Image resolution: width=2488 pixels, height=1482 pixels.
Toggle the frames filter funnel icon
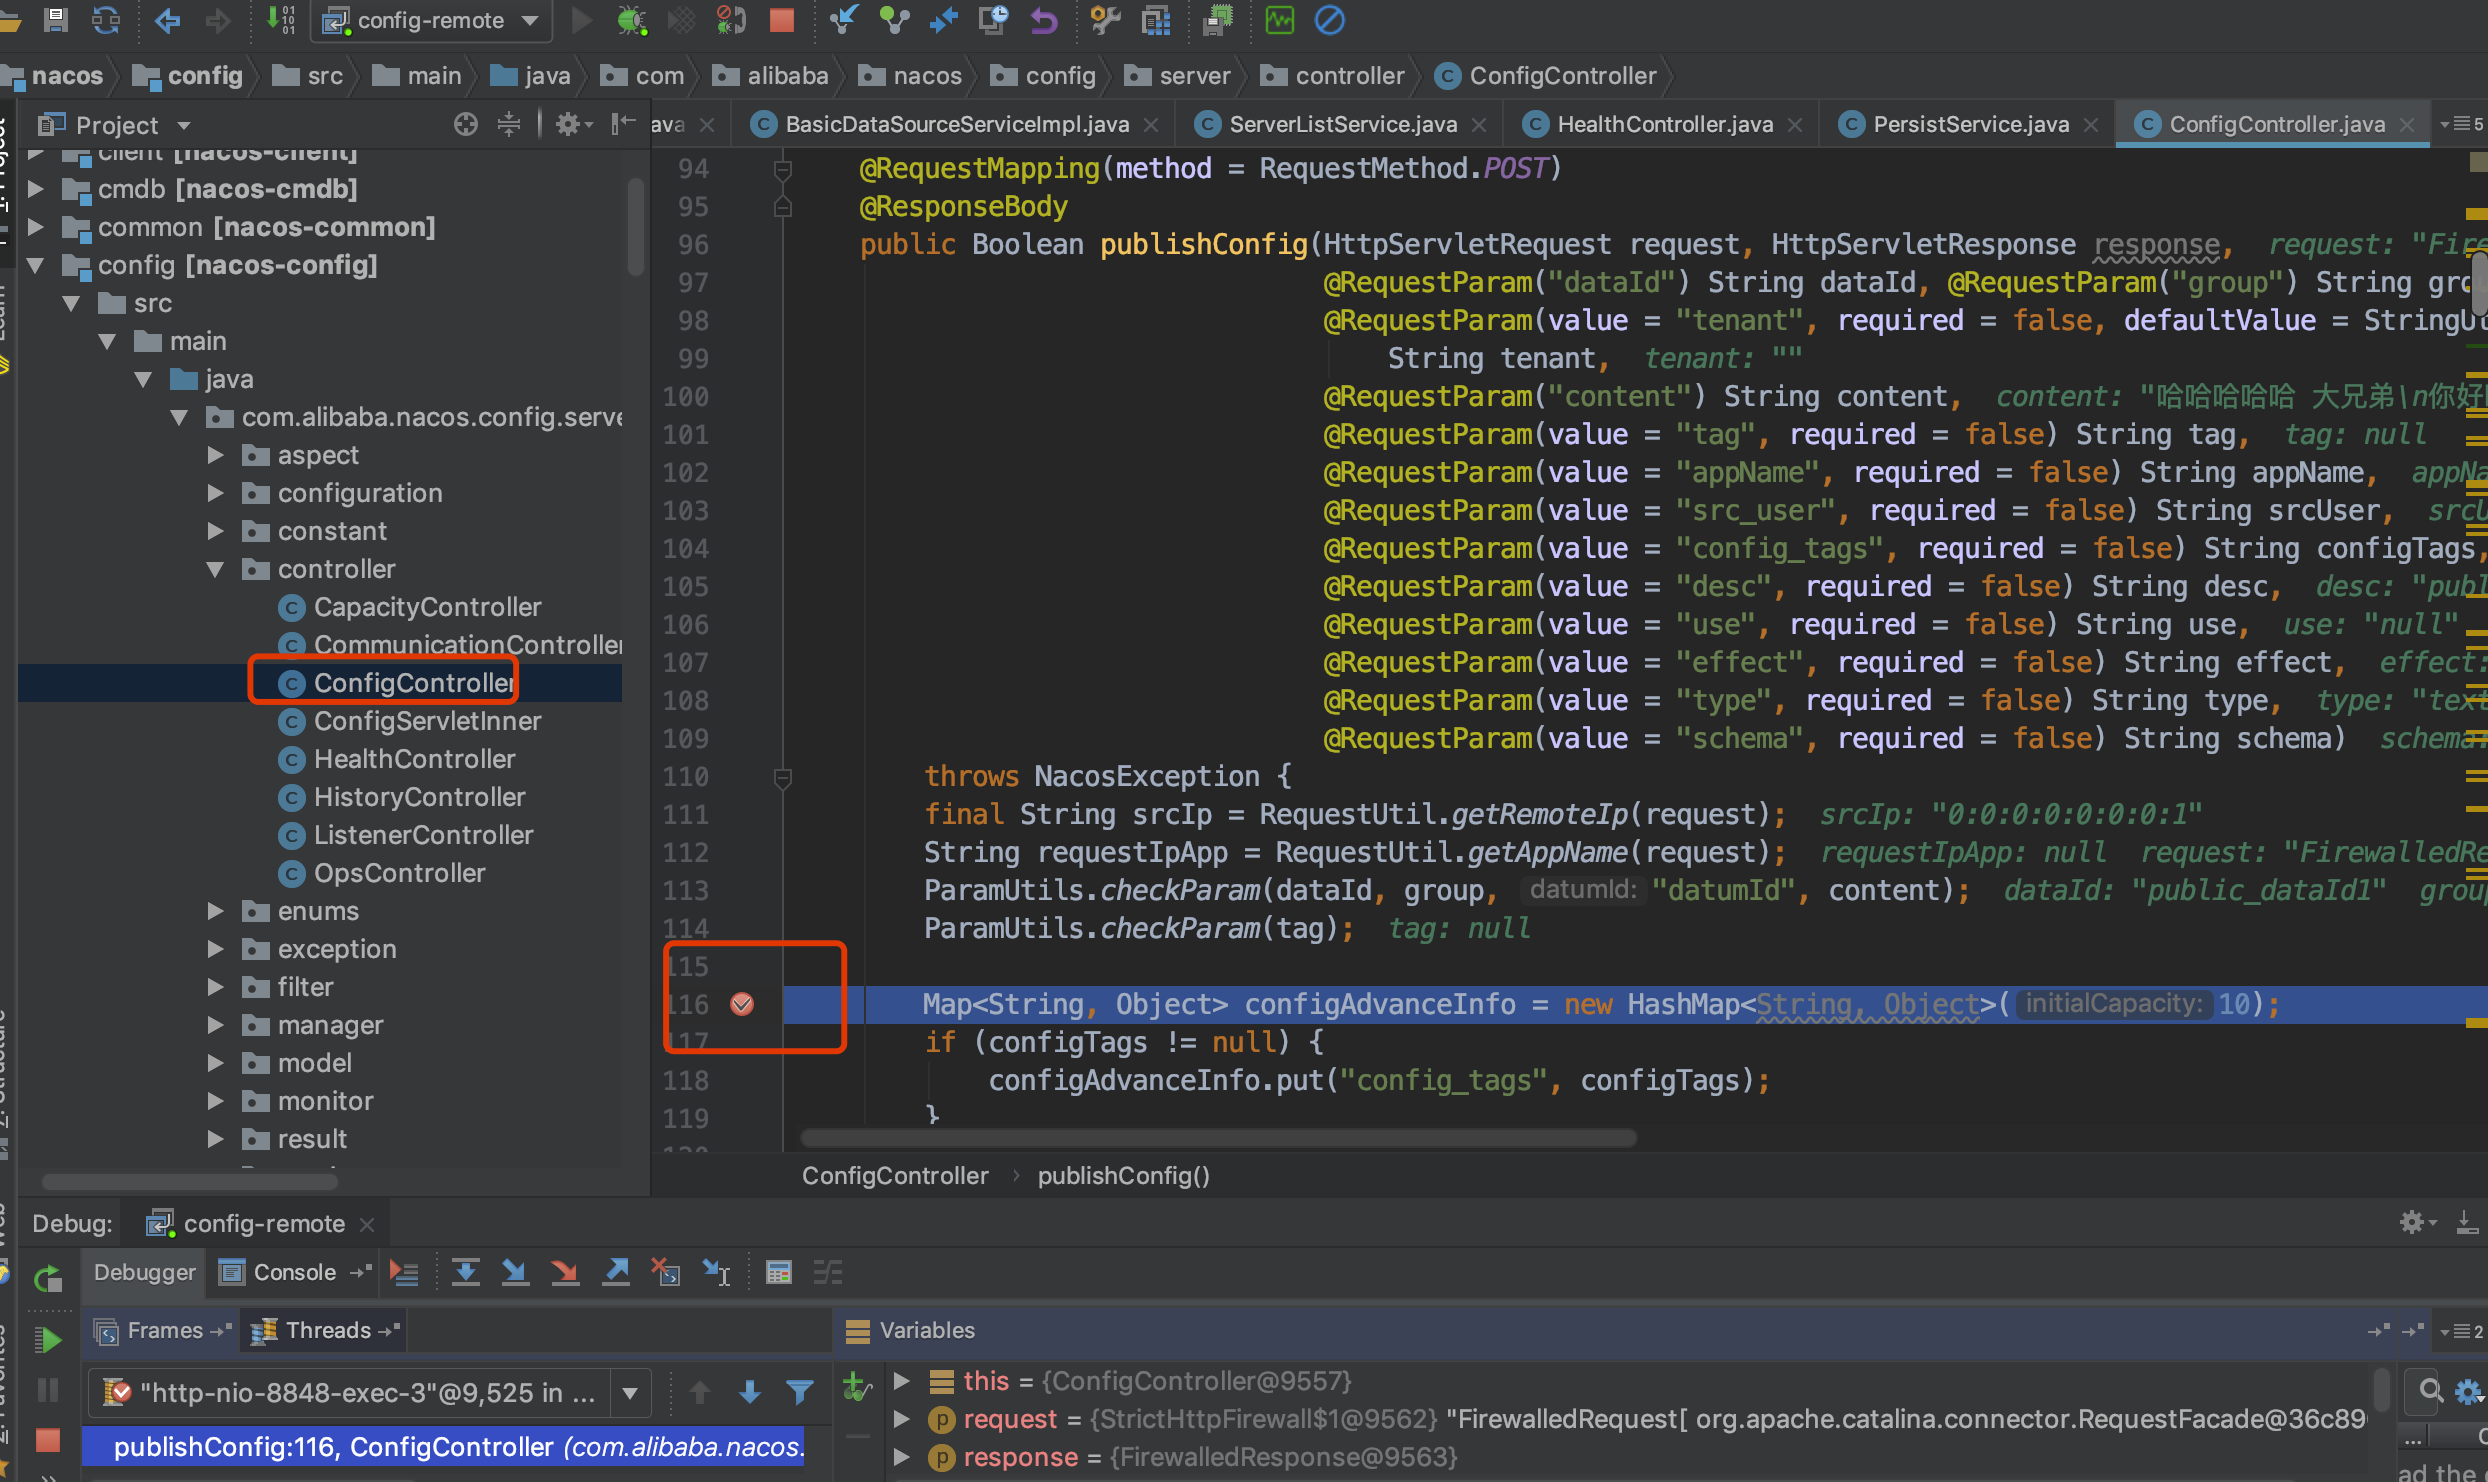pos(799,1391)
